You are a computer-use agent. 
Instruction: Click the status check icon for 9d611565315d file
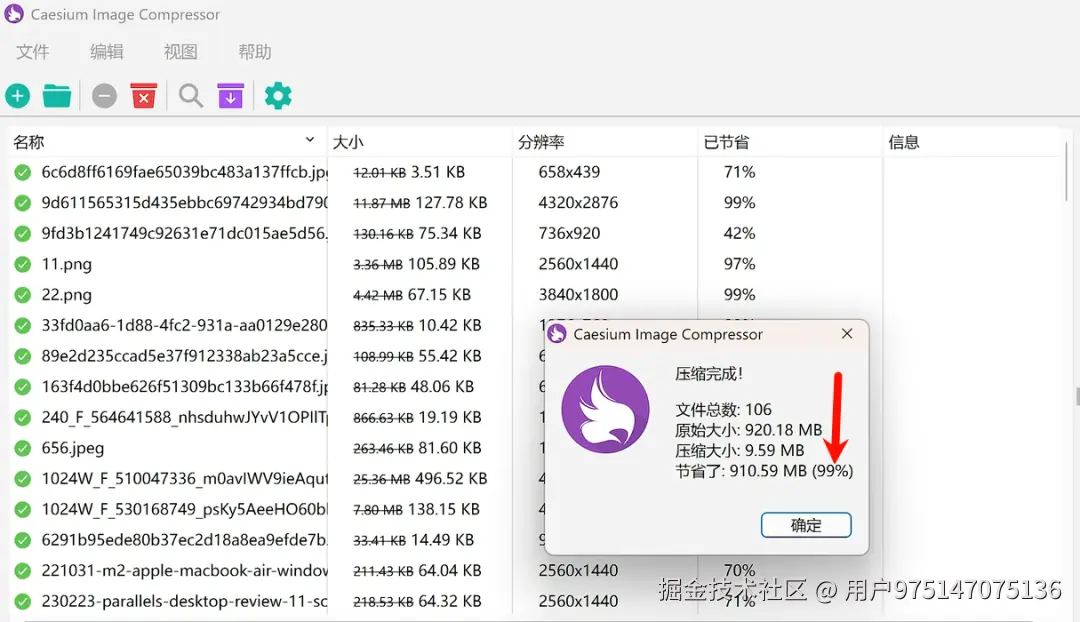pos(23,203)
